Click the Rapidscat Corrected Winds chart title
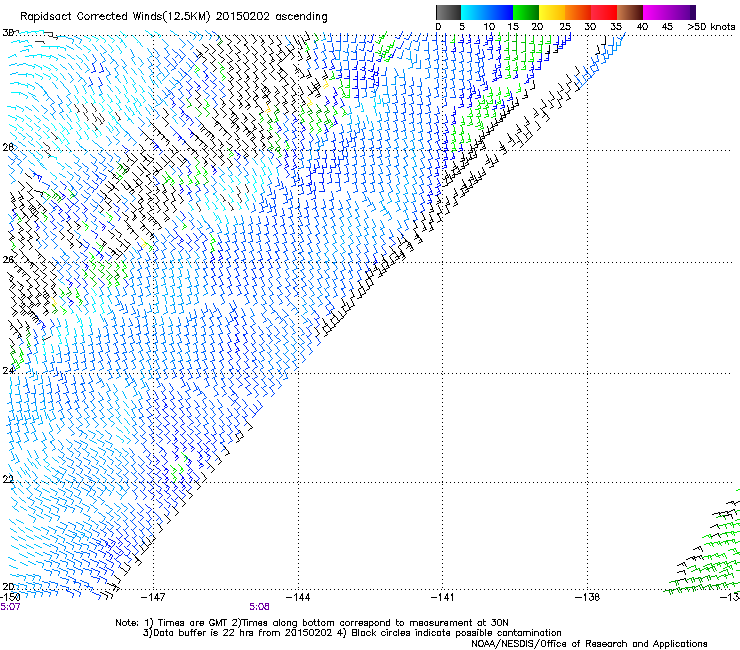The width and height of the screenshot is (740, 650). pos(174,17)
